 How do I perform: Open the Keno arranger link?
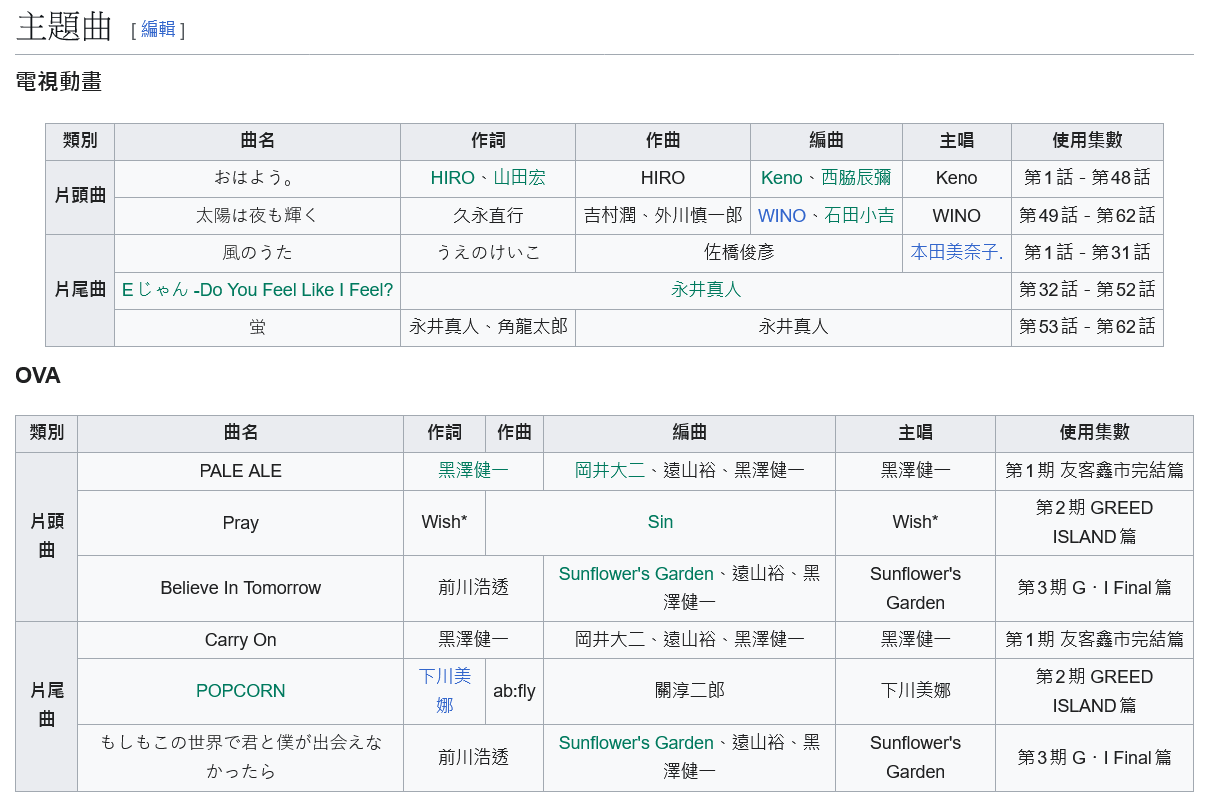pyautogui.click(x=781, y=178)
